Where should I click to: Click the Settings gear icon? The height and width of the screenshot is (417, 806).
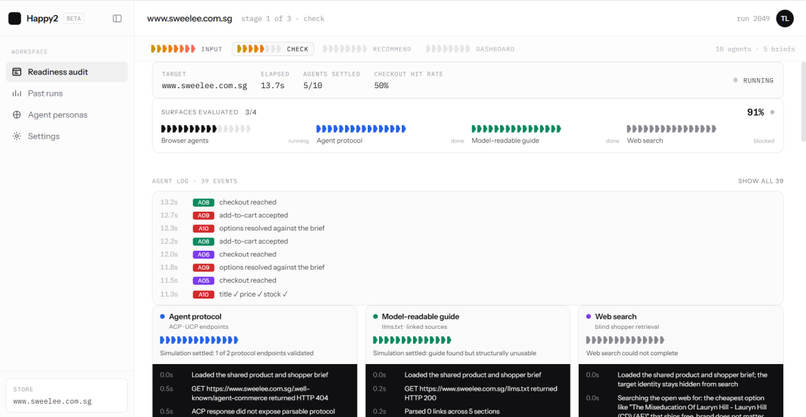pos(17,136)
